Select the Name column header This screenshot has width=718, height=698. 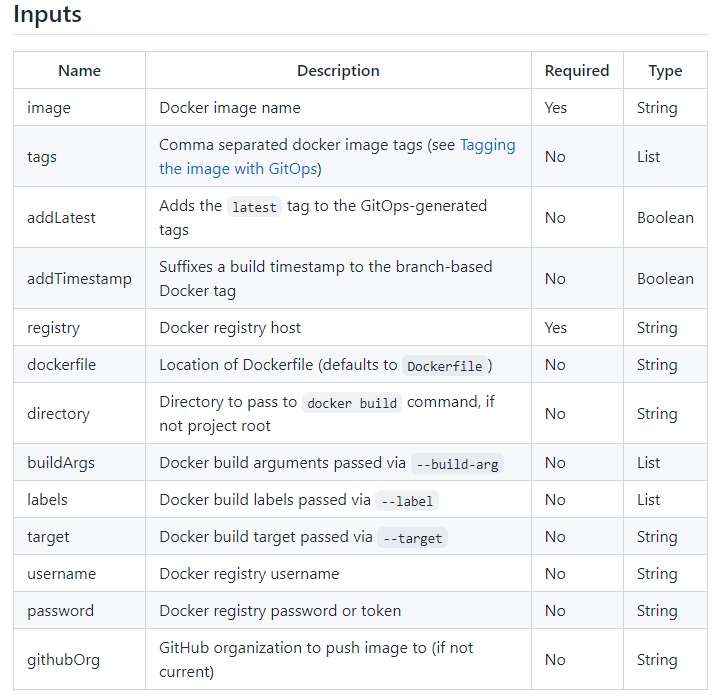(x=79, y=71)
